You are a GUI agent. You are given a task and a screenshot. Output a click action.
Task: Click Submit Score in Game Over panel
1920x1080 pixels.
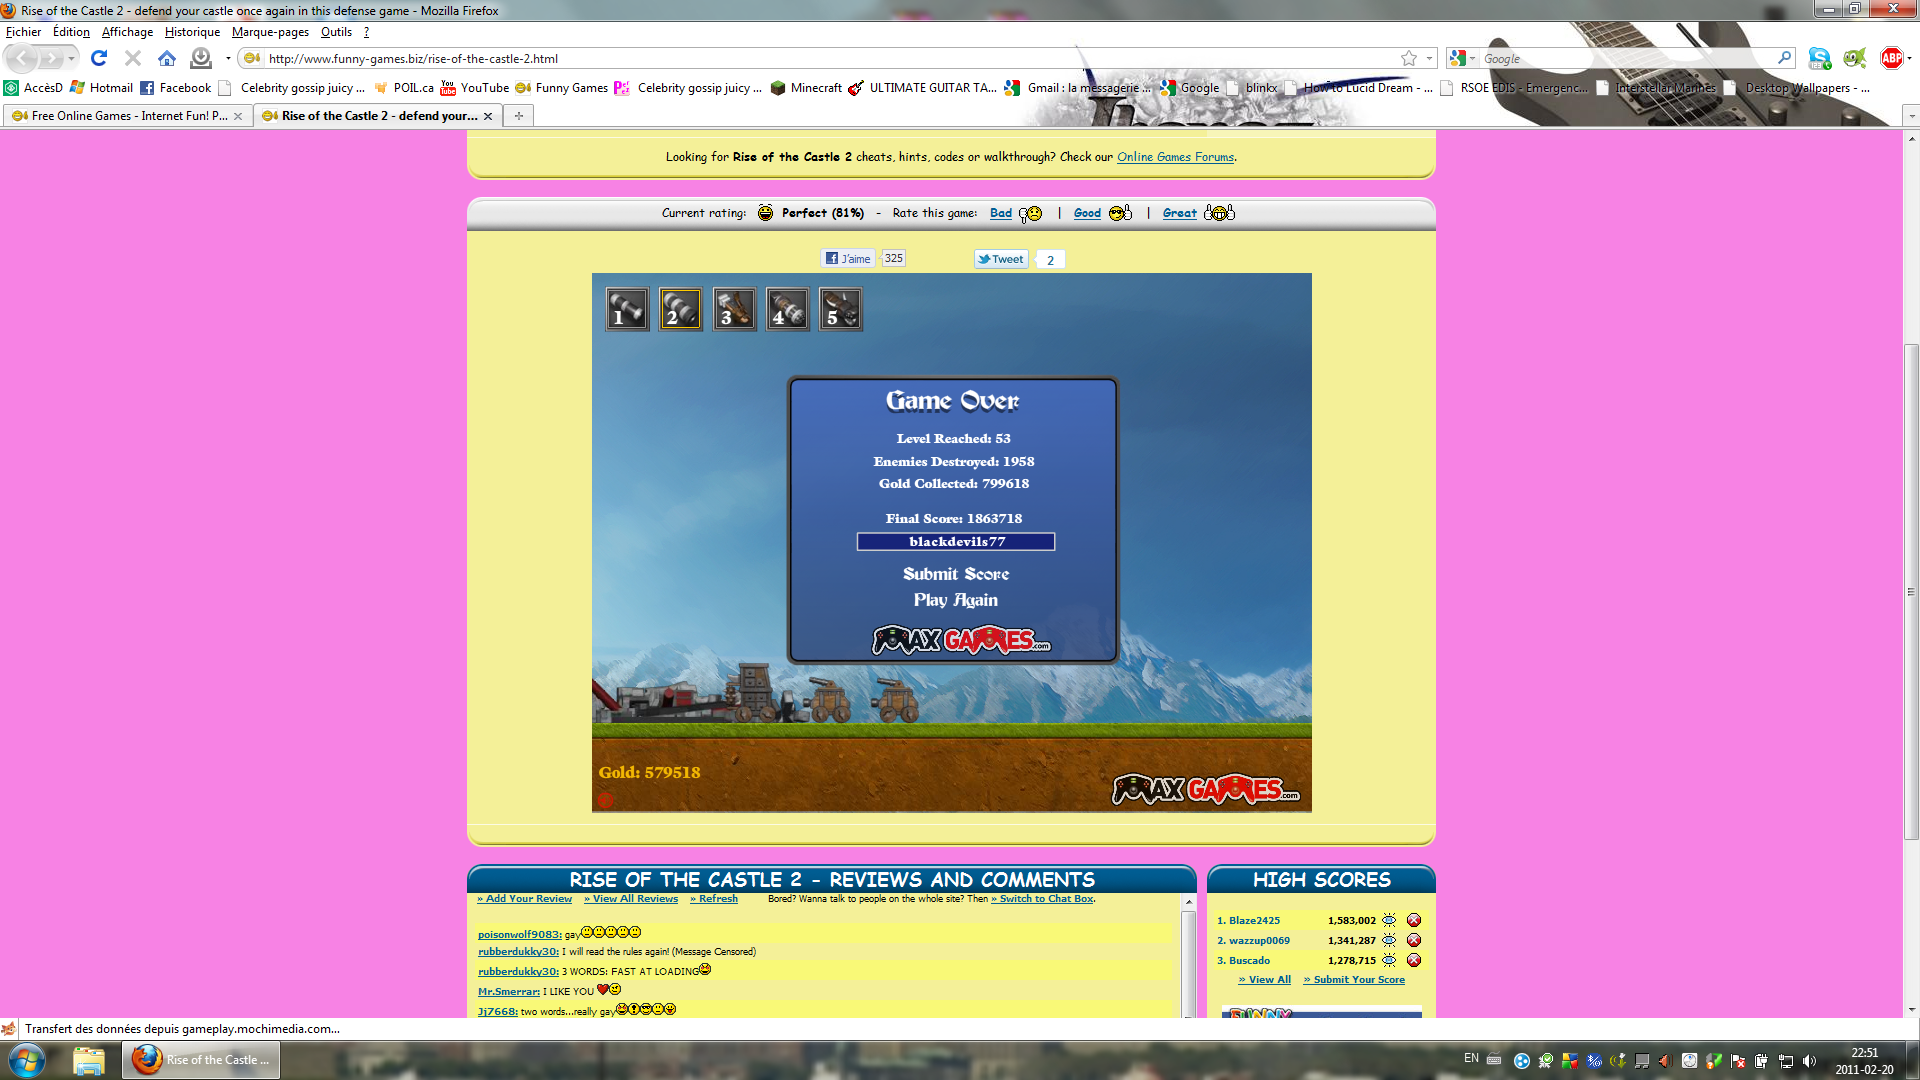956,574
